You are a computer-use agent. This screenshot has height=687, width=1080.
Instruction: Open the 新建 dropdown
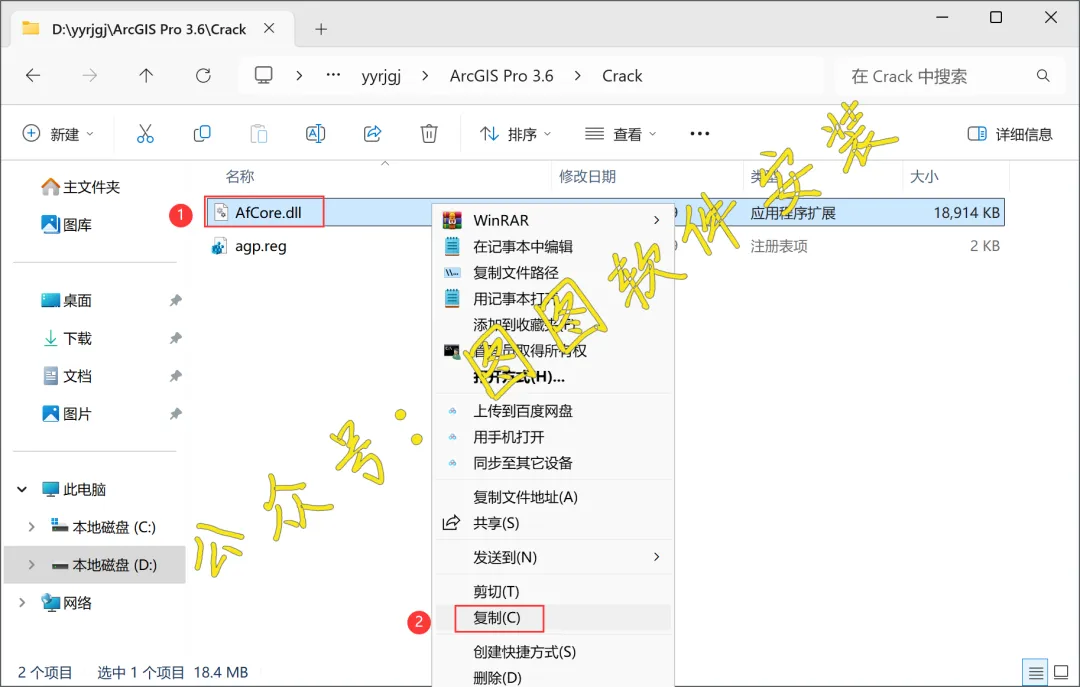pos(59,134)
